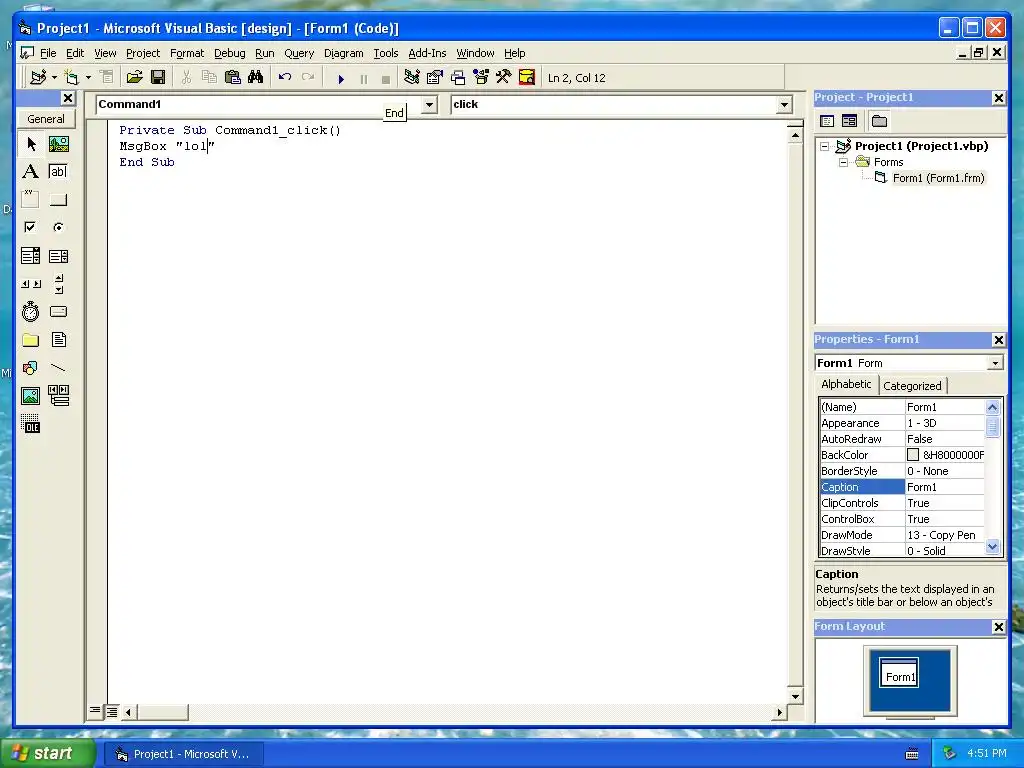The height and width of the screenshot is (768, 1024).
Task: Click View Object in Project panel
Action: 849,121
